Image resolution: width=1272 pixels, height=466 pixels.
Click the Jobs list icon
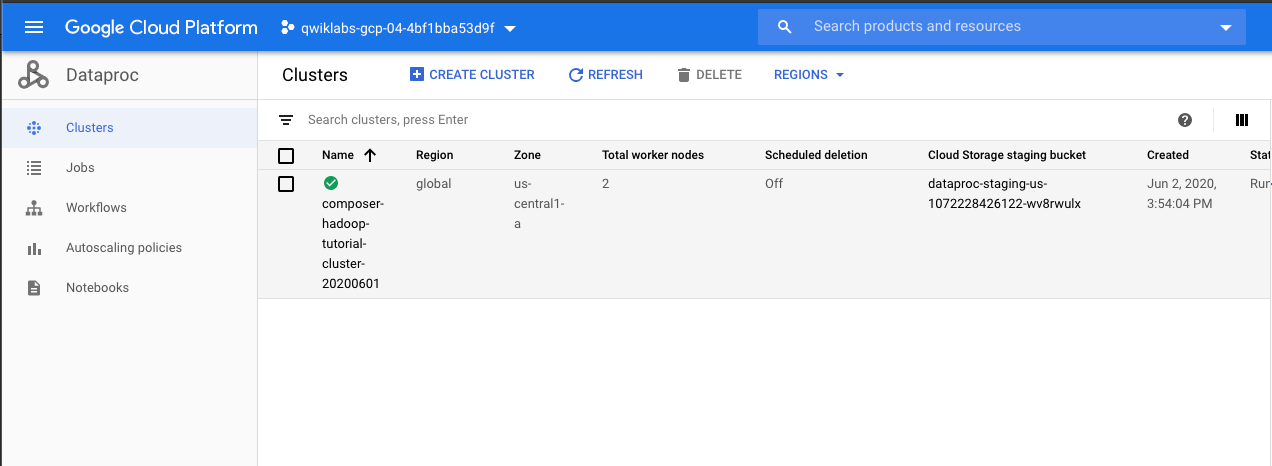[34, 168]
